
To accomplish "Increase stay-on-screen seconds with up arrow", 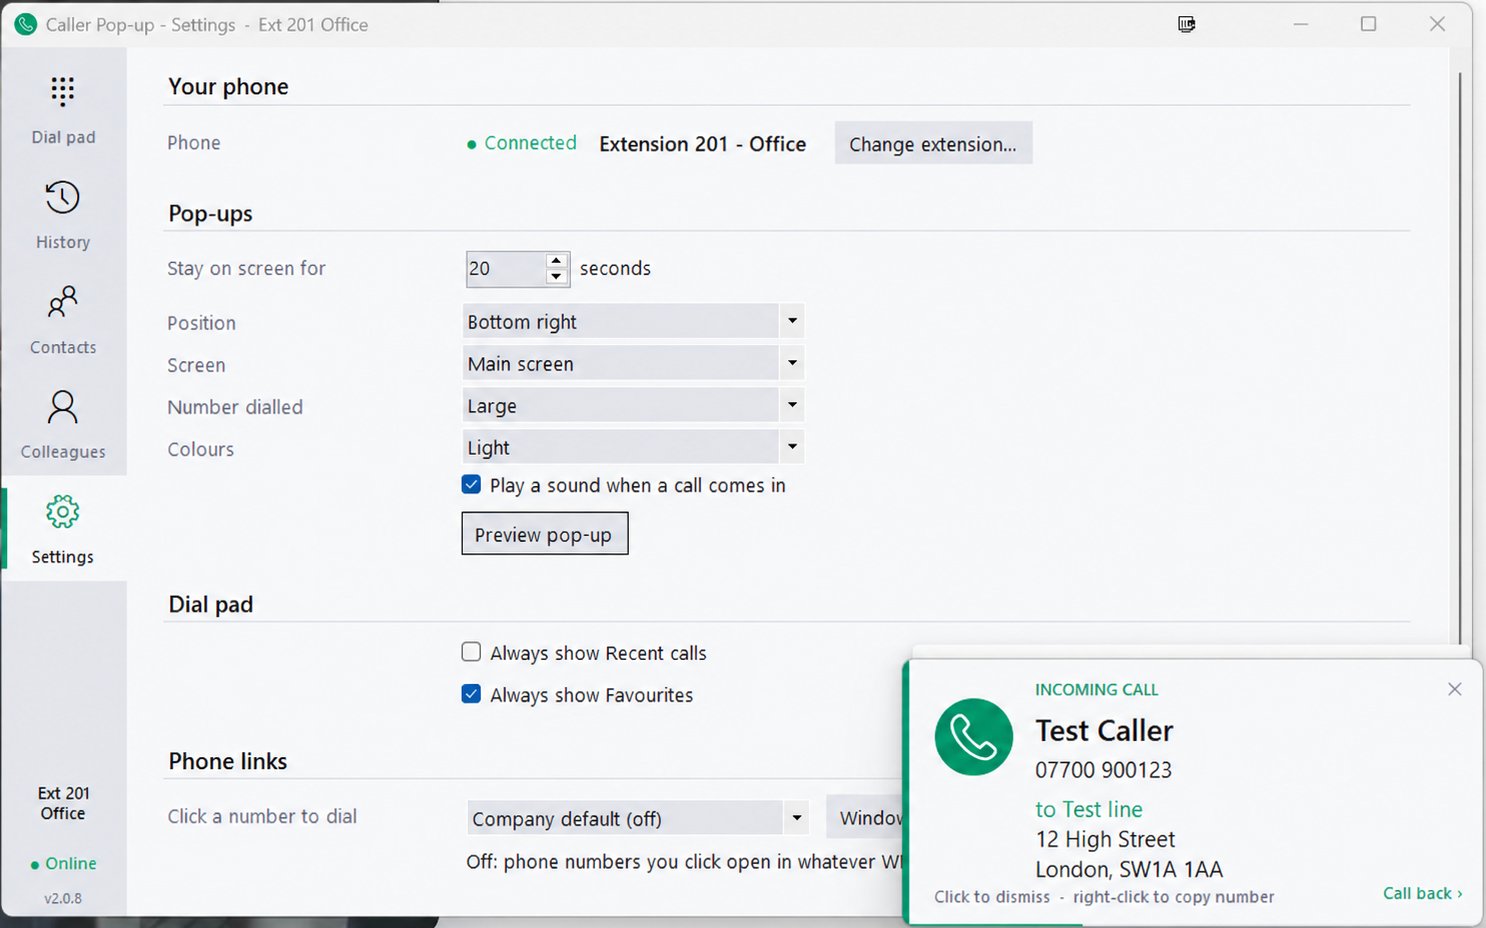I will 557,260.
